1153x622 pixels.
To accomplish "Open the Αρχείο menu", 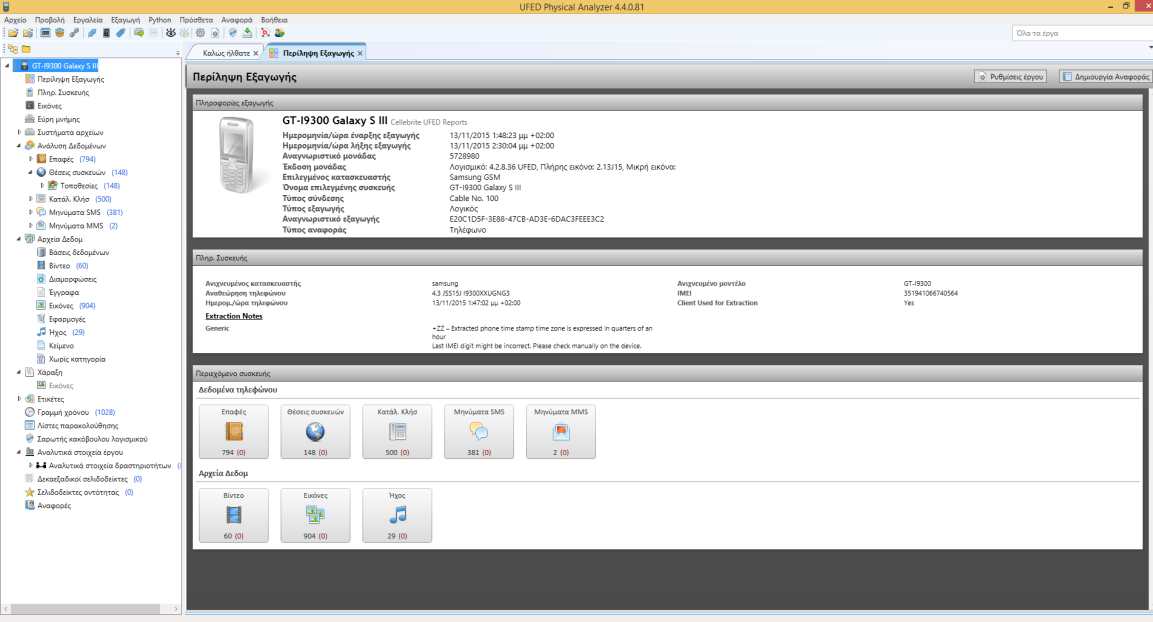I will pos(15,20).
